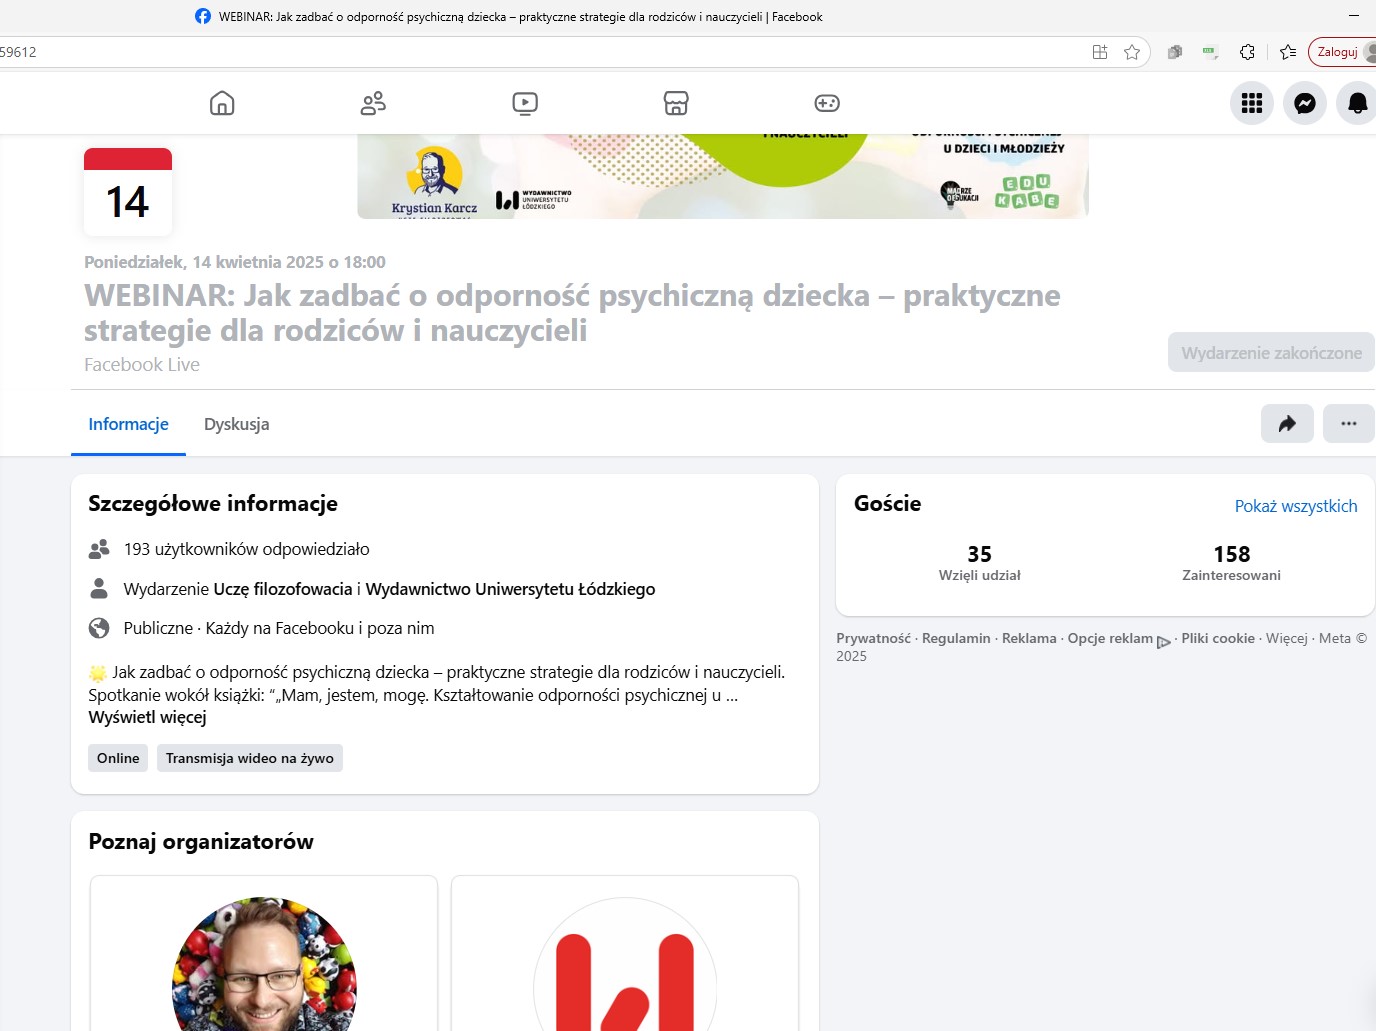The height and width of the screenshot is (1031, 1376).
Task: Click the share arrow button for the event
Action: (x=1287, y=423)
